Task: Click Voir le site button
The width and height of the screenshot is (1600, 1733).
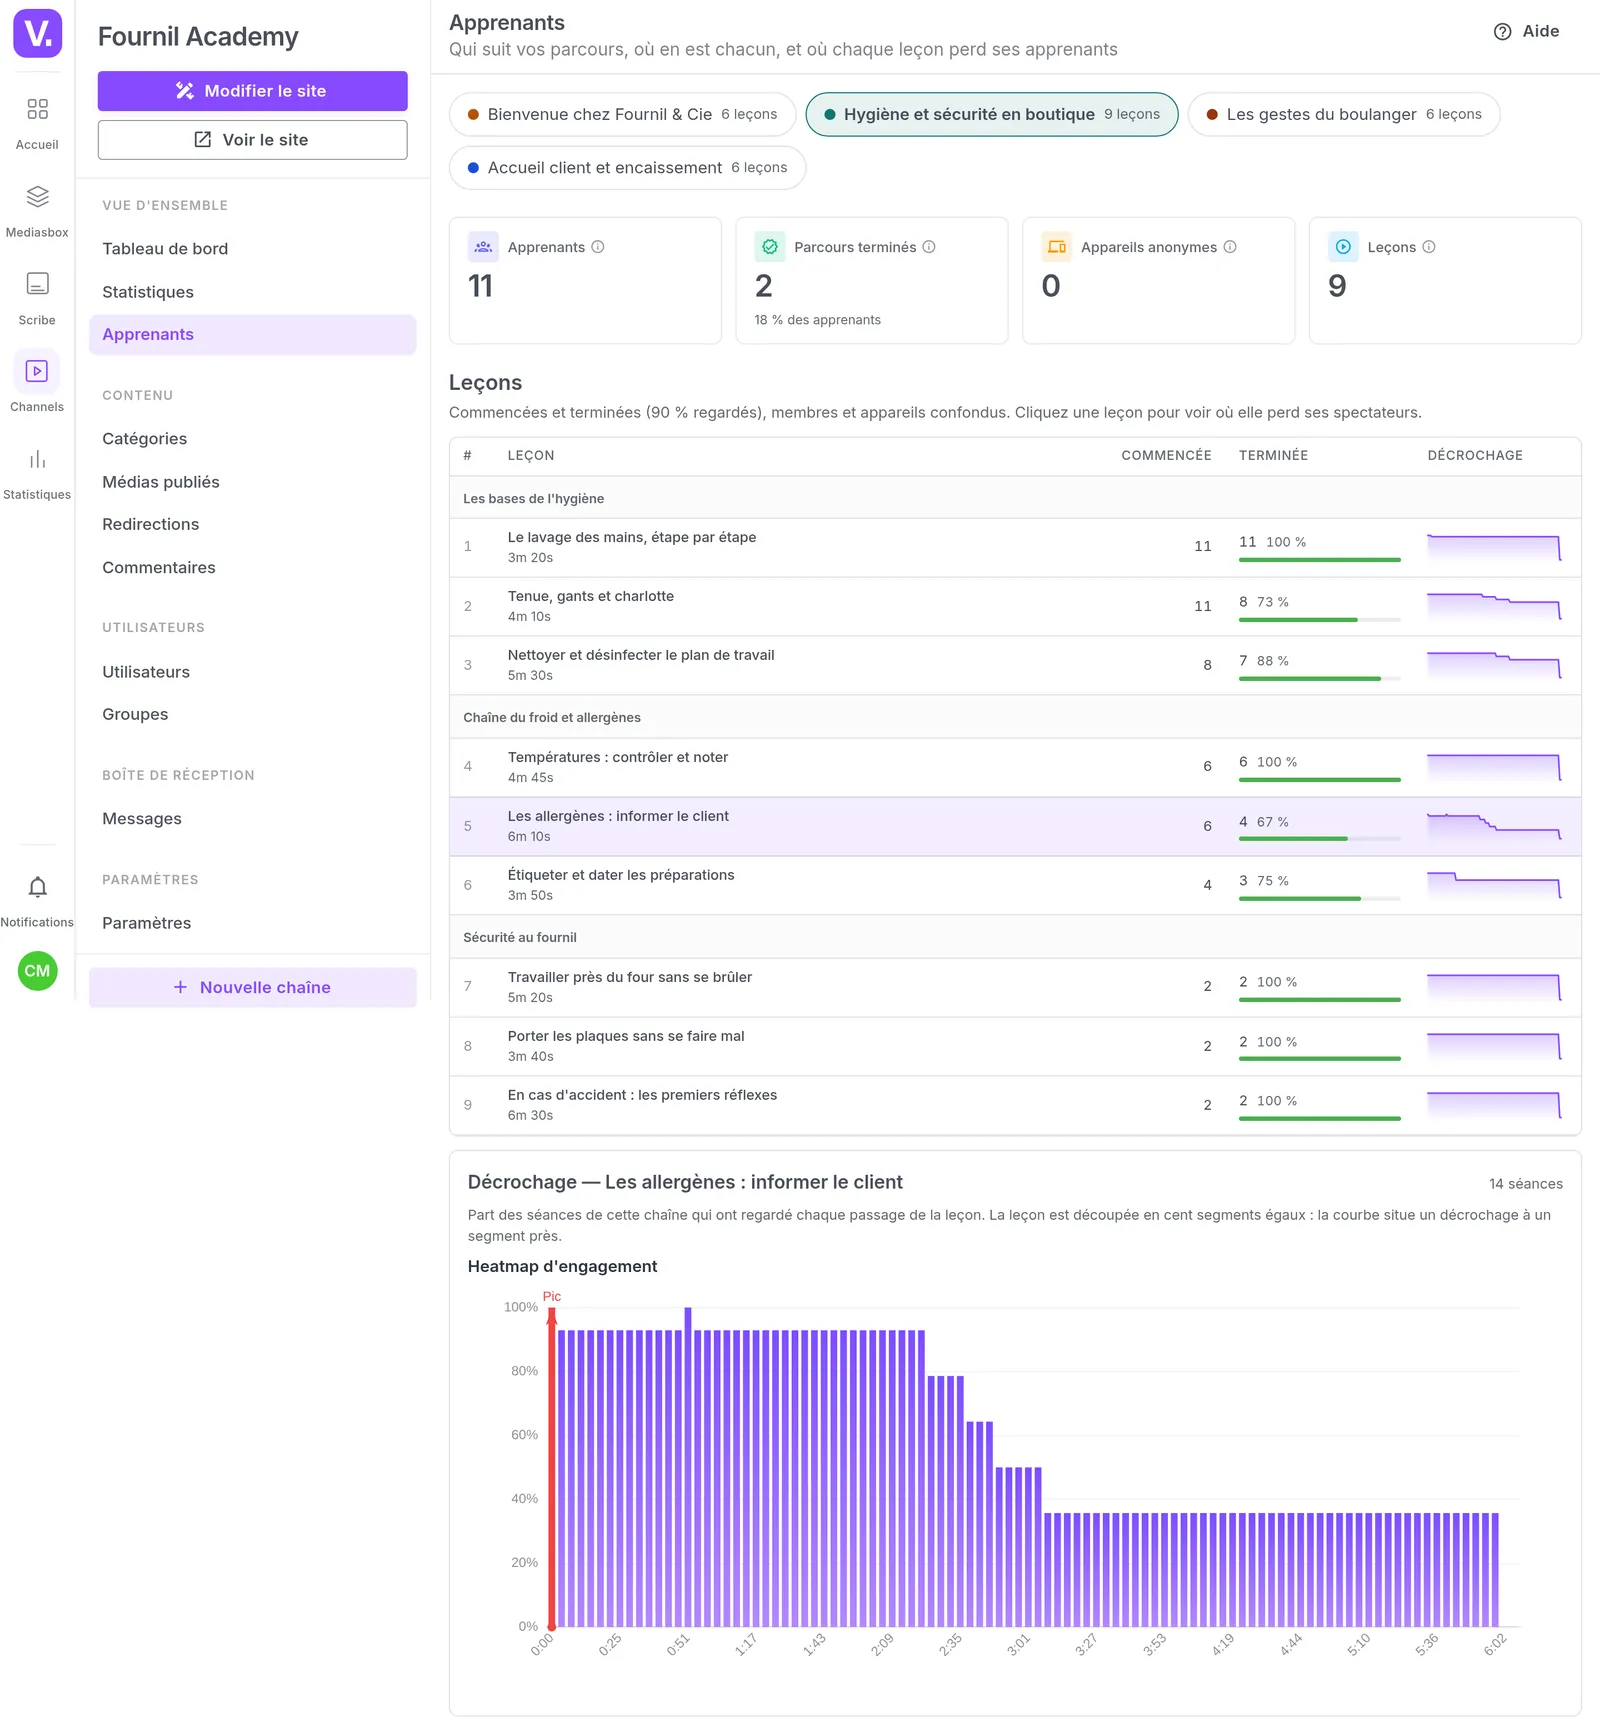Action: coord(252,140)
